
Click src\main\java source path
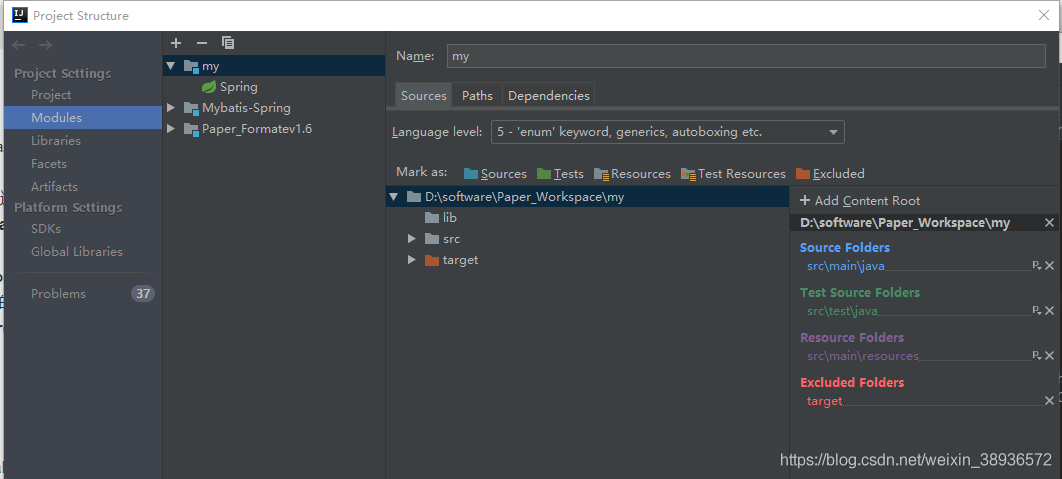tap(846, 266)
